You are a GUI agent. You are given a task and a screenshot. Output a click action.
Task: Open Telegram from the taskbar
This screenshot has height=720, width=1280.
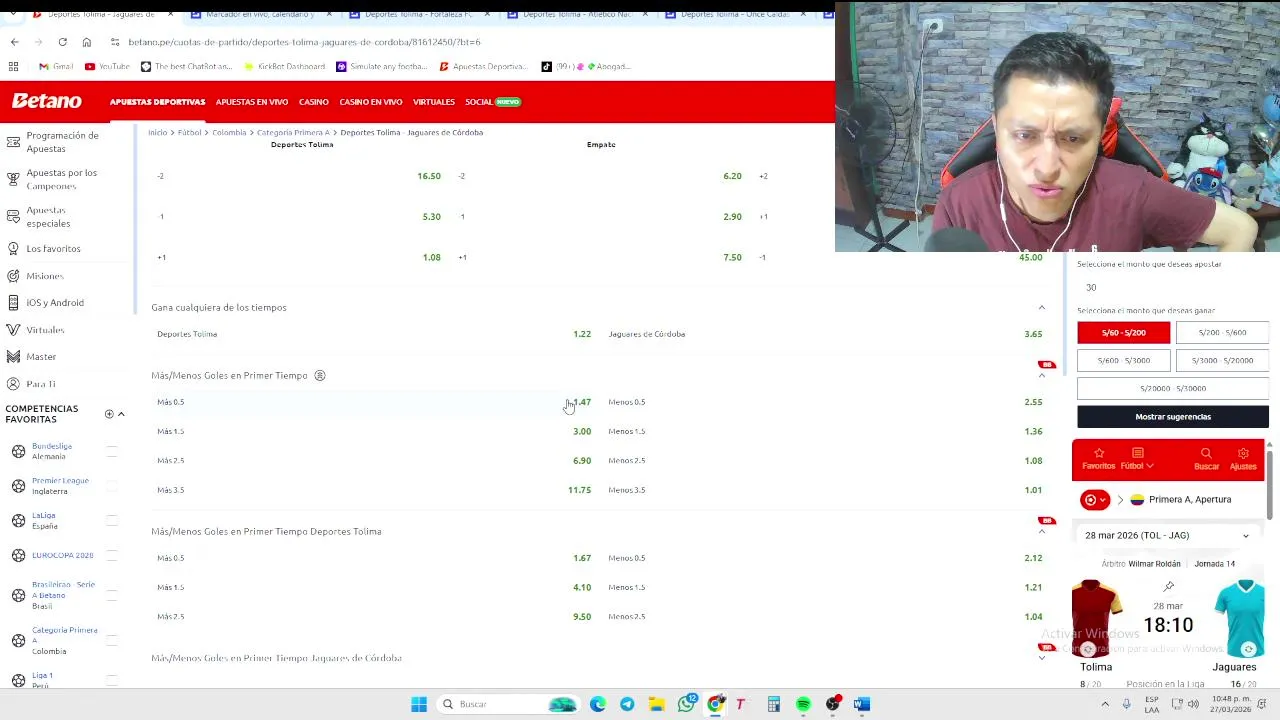click(627, 704)
